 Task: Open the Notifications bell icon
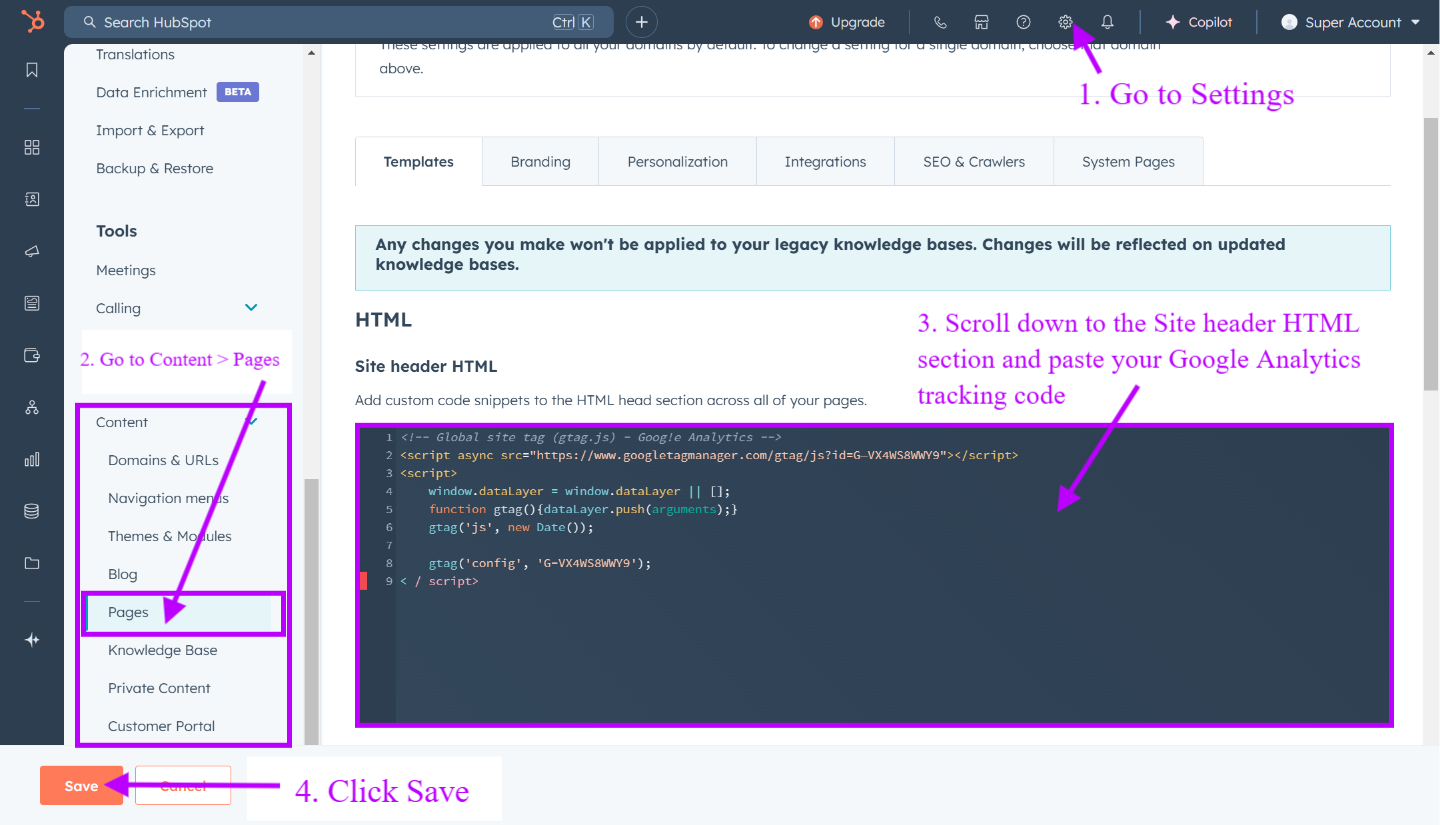point(1107,22)
